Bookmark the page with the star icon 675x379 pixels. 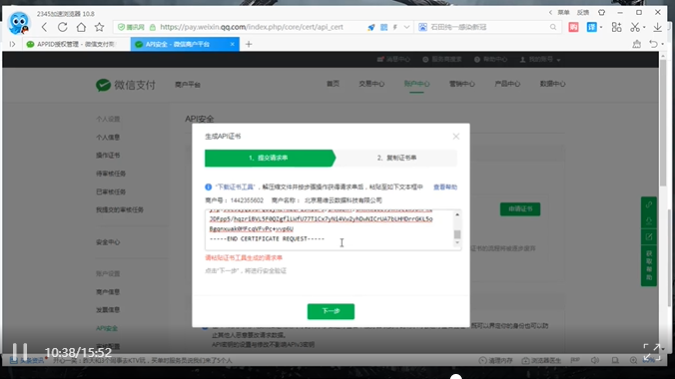coord(99,27)
